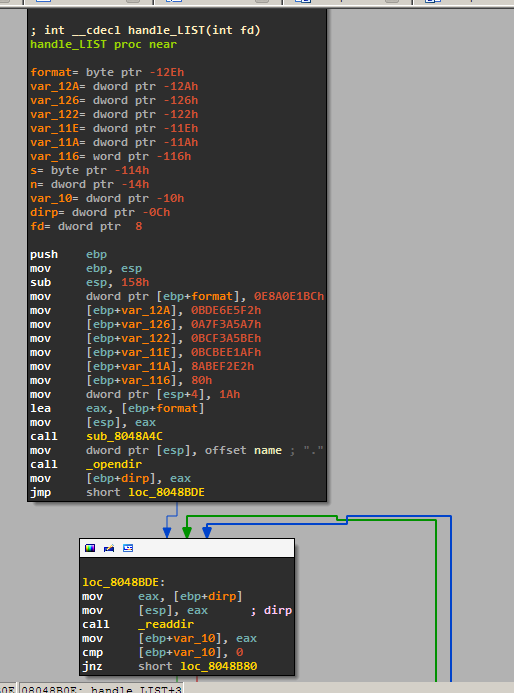514x693 pixels.
Task: Follow the sub_8048A4C call target
Action: coord(124,437)
